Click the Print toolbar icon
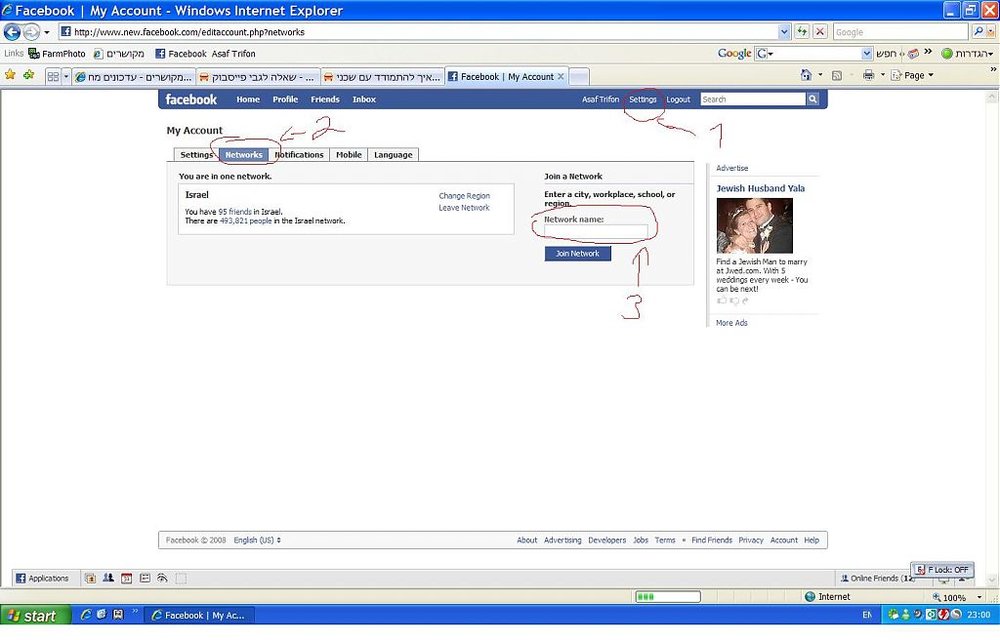Image resolution: width=1000 pixels, height=640 pixels. coord(868,75)
